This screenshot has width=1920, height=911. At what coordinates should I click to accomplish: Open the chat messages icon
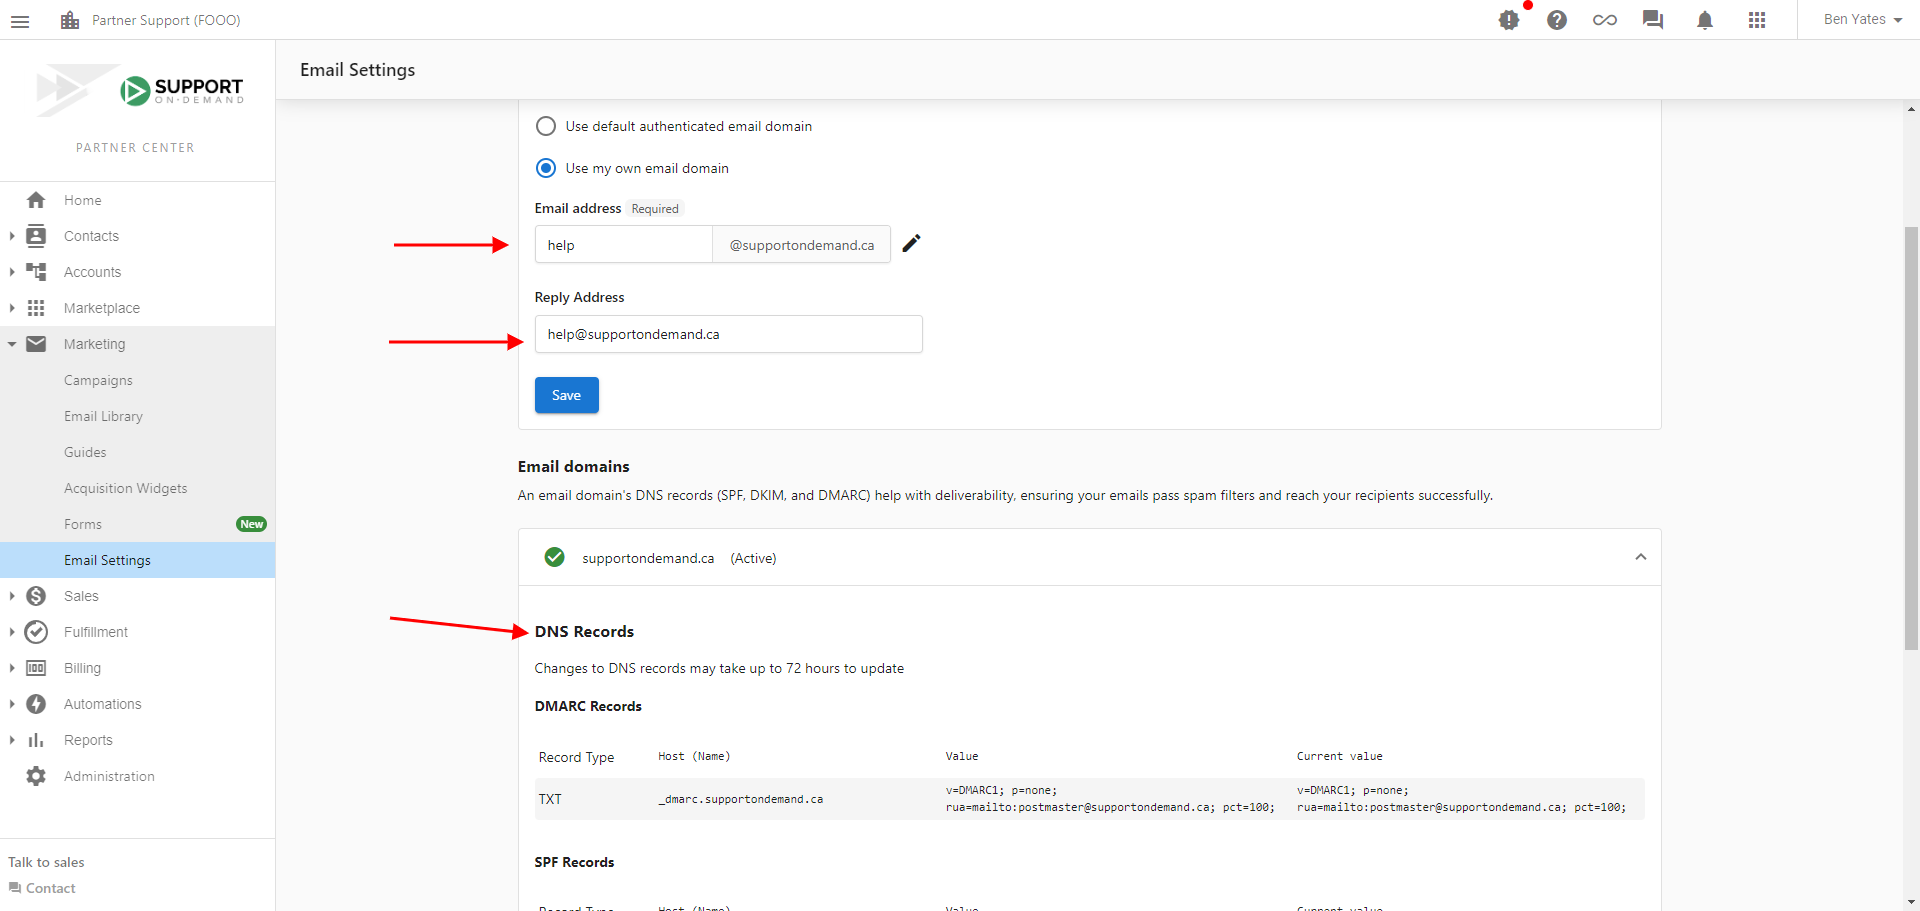click(1653, 20)
